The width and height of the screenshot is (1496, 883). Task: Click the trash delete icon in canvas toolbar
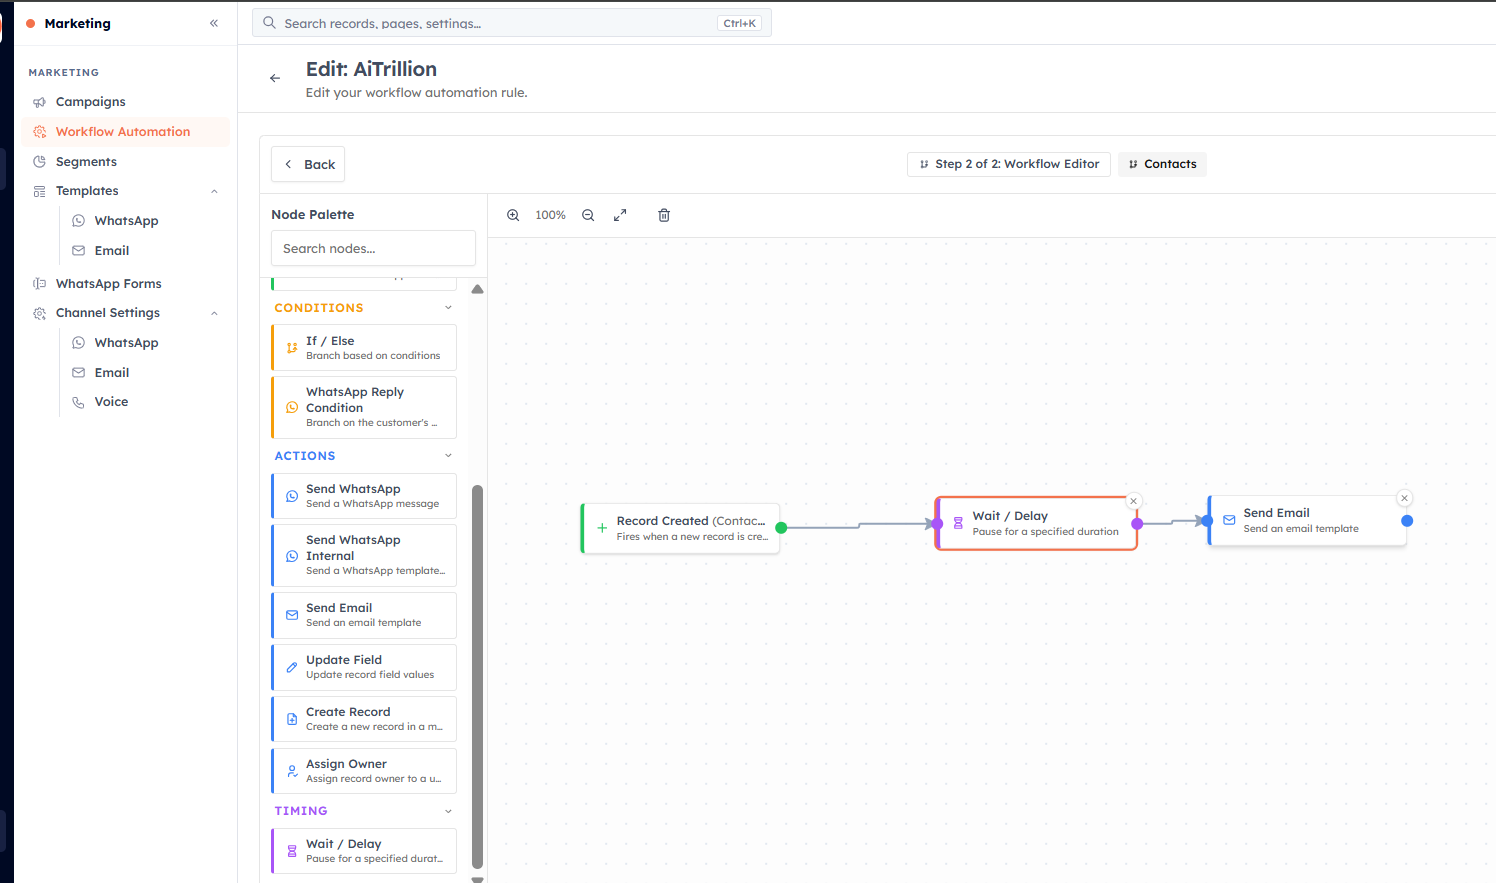click(664, 215)
